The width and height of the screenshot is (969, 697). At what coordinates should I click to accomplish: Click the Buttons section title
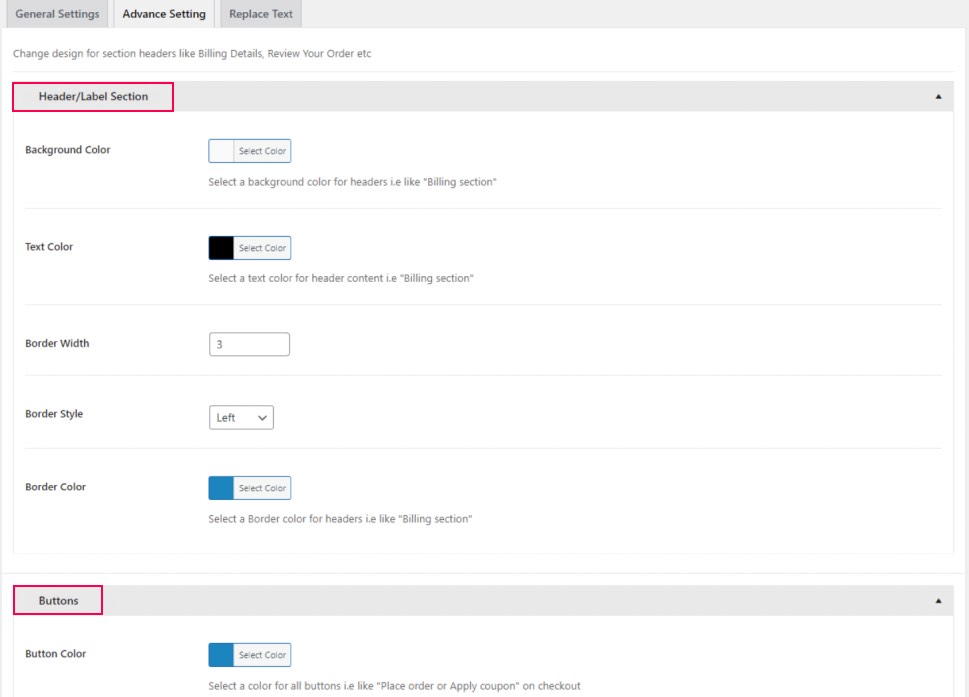click(58, 601)
